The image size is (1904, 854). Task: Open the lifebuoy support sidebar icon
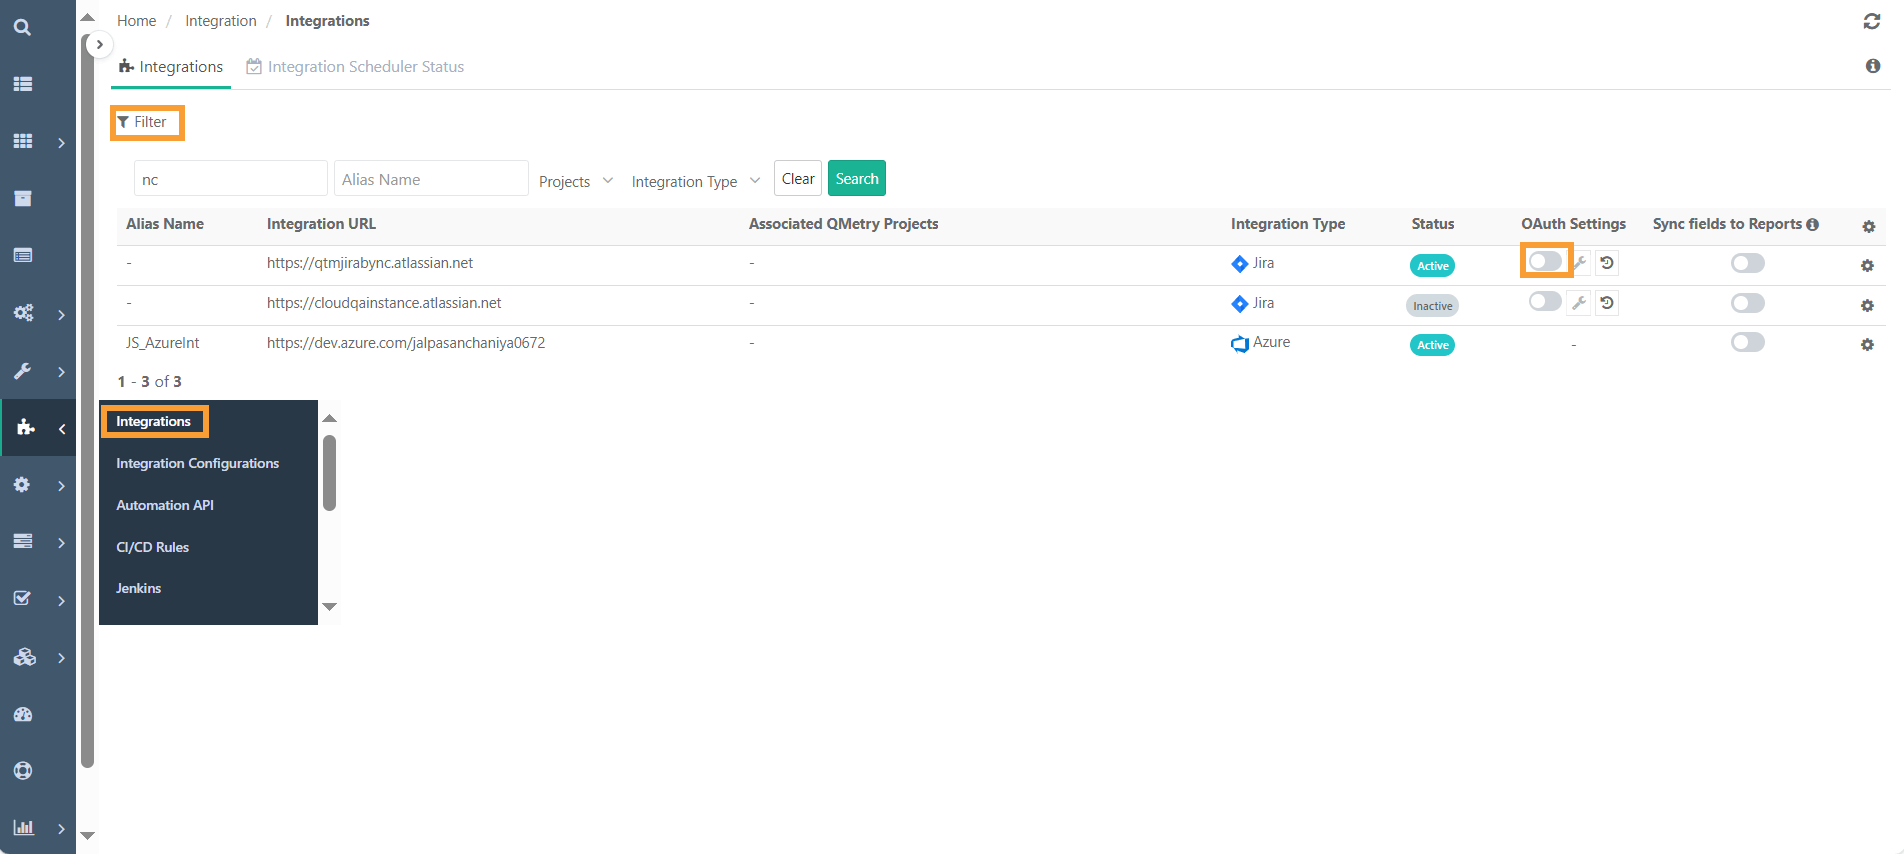point(22,770)
